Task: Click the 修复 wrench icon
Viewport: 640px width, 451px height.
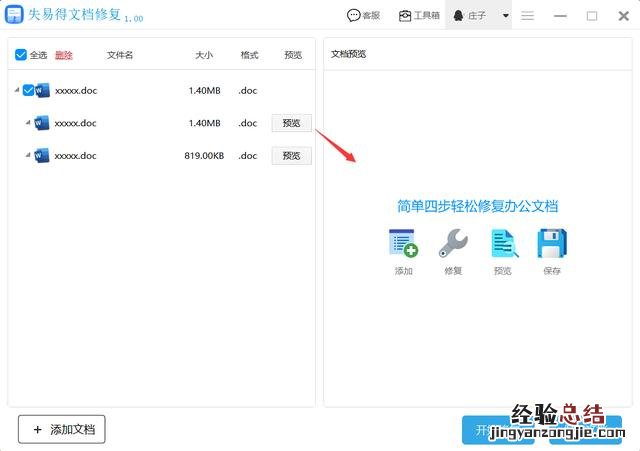Action: [453, 244]
